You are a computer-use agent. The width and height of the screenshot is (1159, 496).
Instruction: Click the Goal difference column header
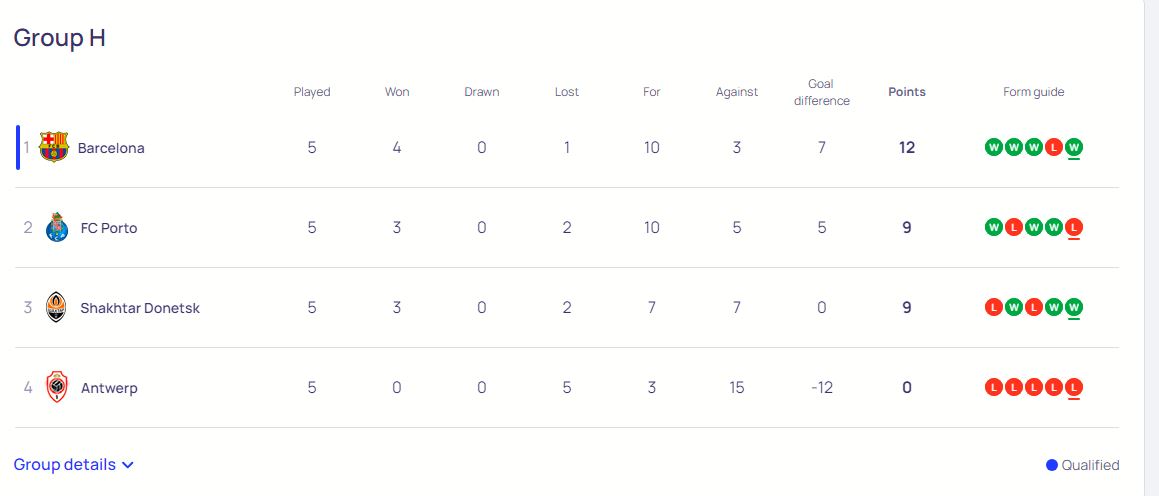[x=822, y=92]
